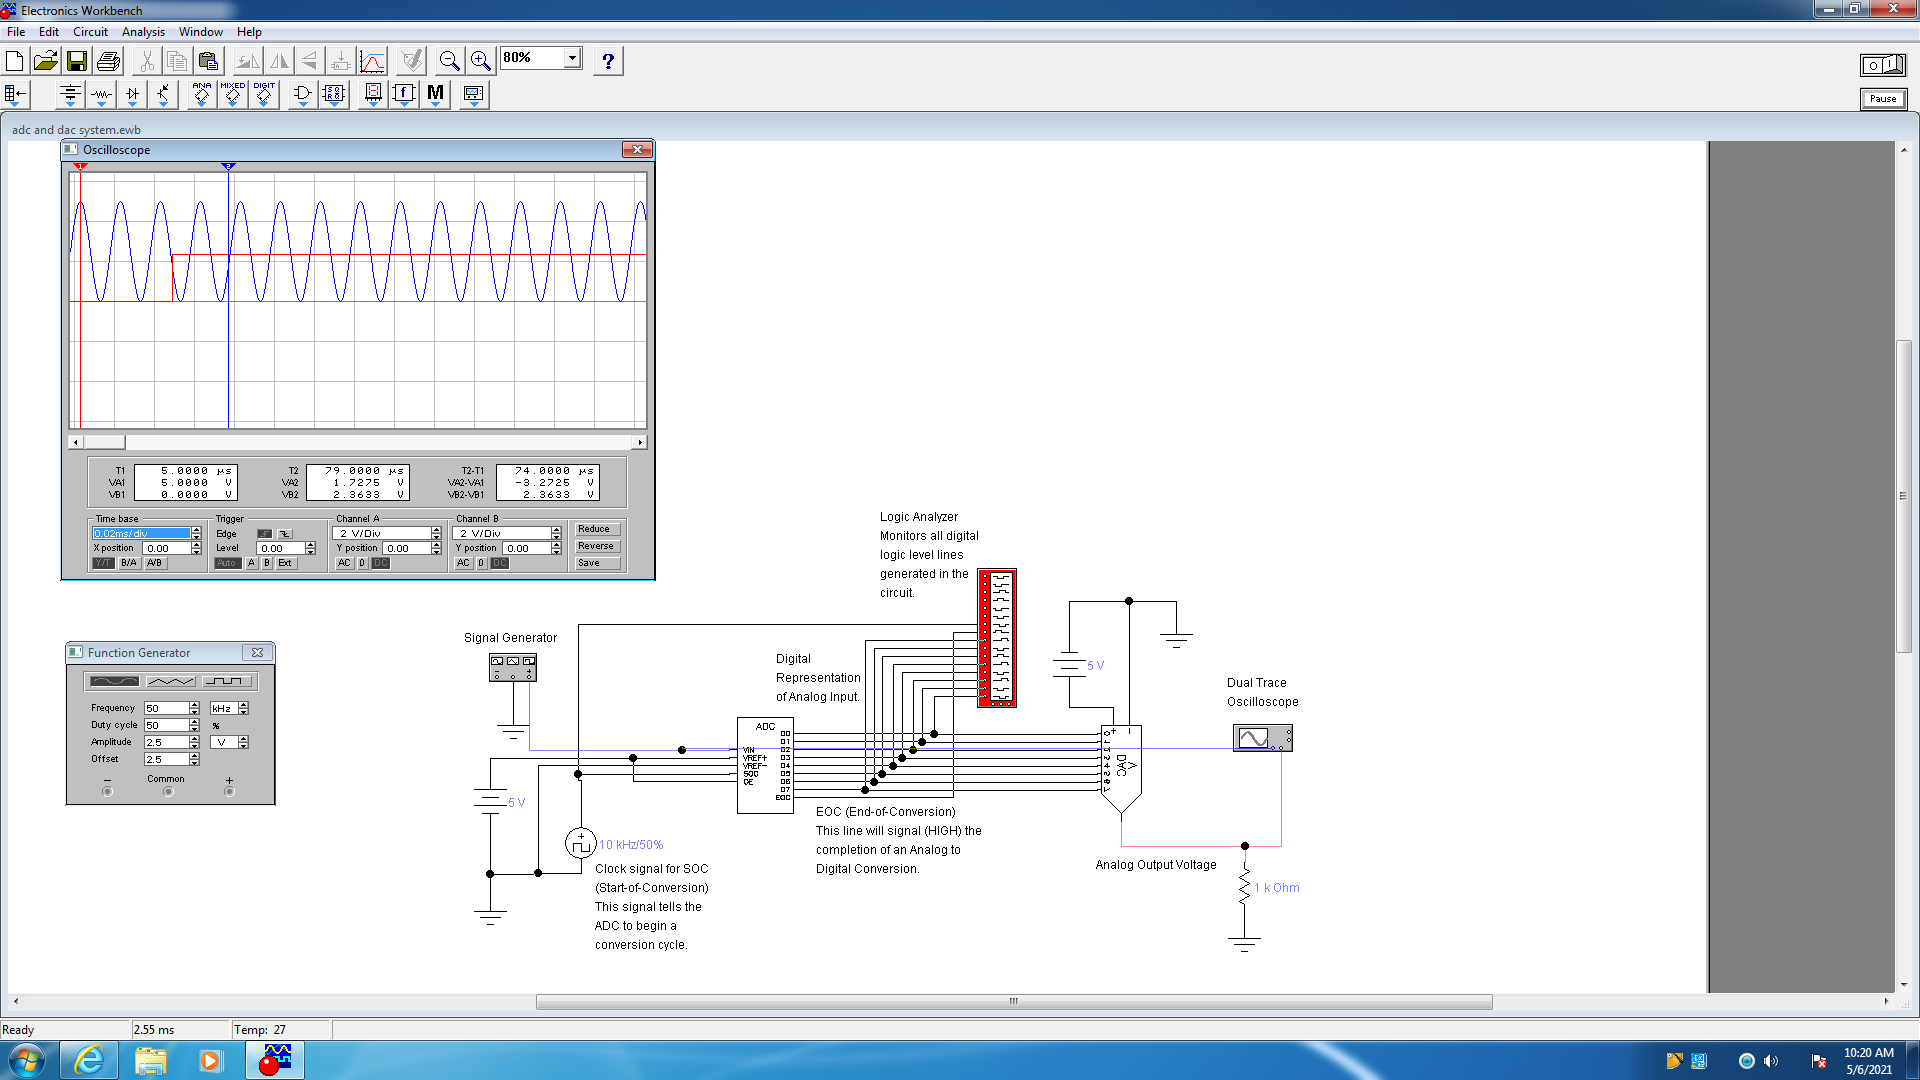The height and width of the screenshot is (1080, 1920).
Task: Open the Digital ICs (DIGIT) parts bin
Action: (264, 95)
